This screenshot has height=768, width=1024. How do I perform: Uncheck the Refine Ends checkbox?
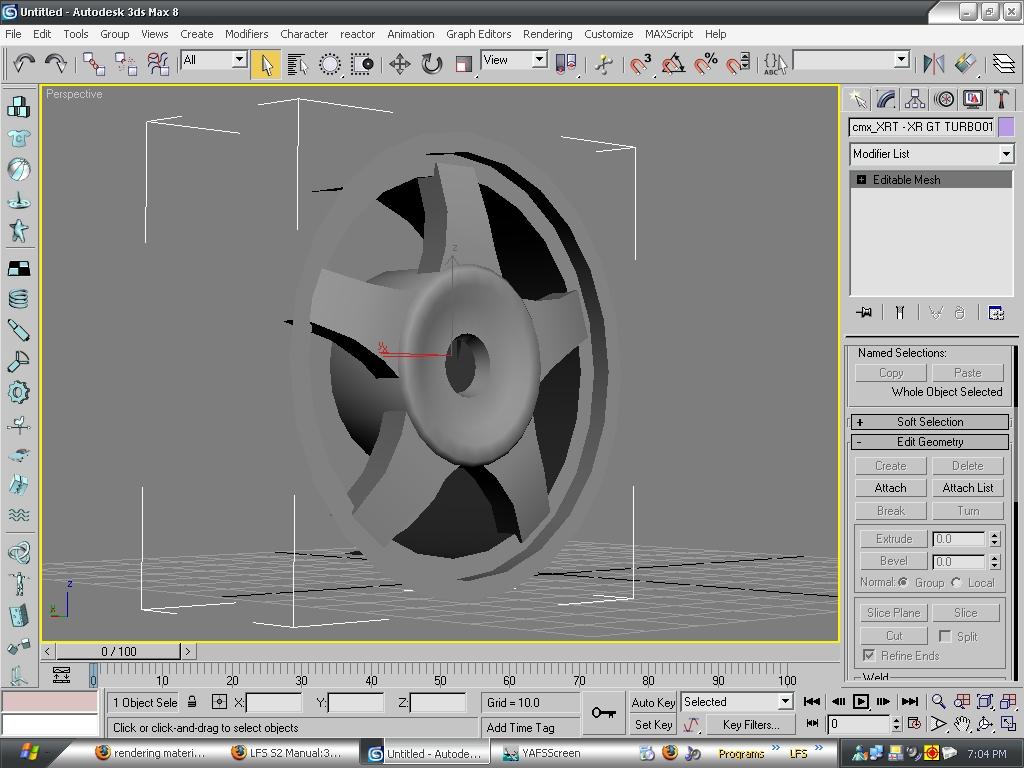[x=869, y=655]
